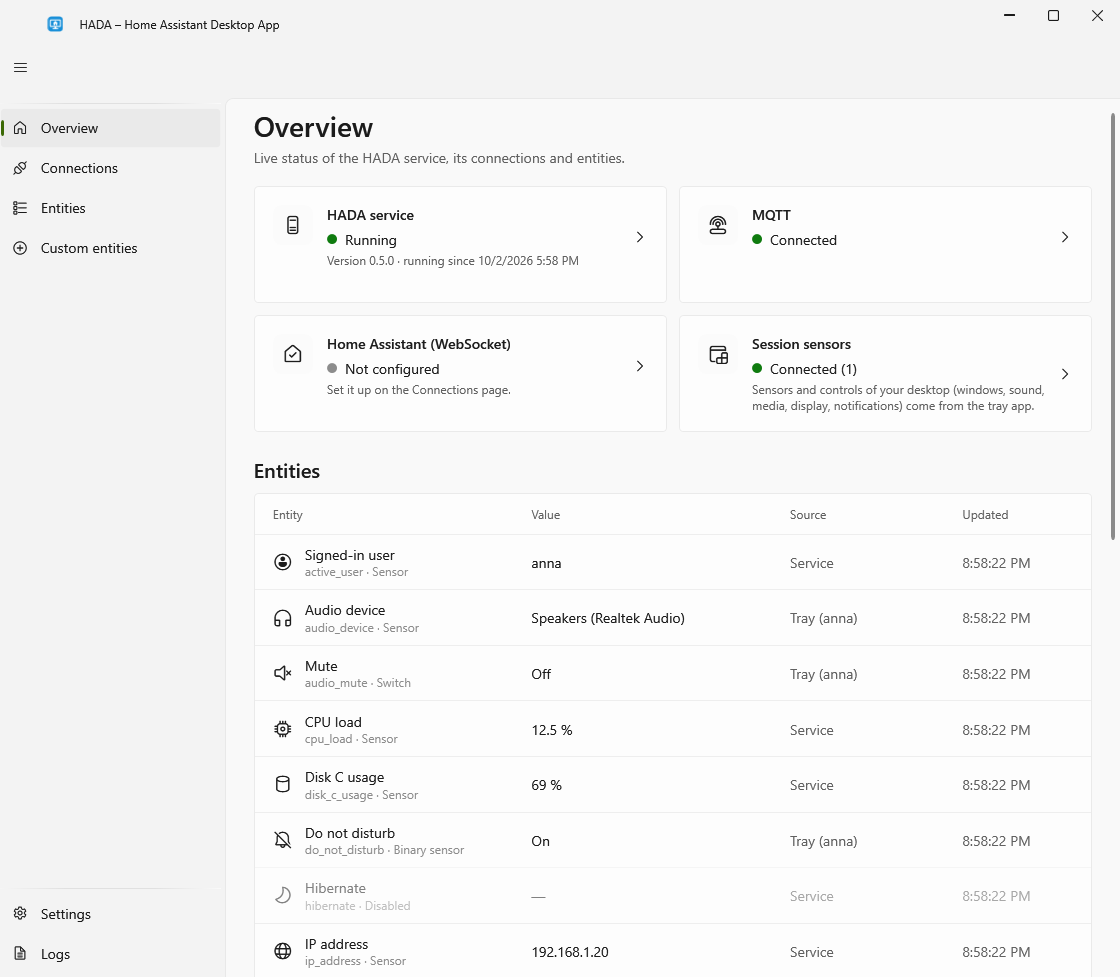Open Logs from sidebar
Image resolution: width=1120 pixels, height=977 pixels.
coord(111,953)
